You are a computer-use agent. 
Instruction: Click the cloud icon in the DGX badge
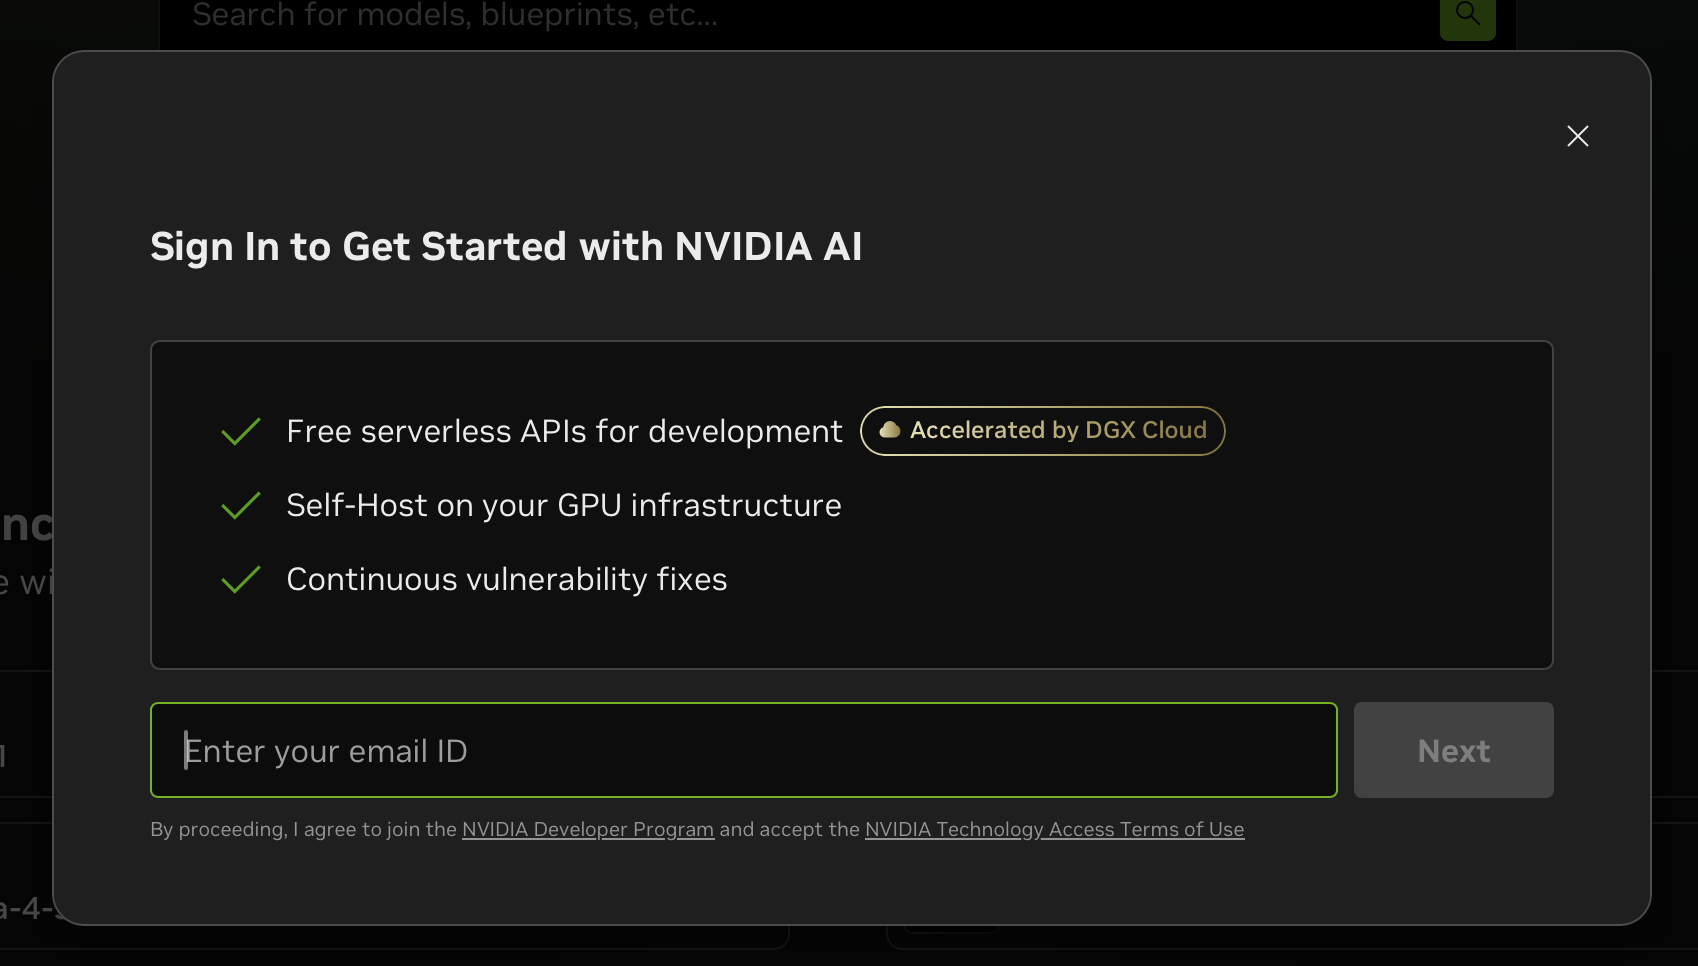[x=889, y=430]
